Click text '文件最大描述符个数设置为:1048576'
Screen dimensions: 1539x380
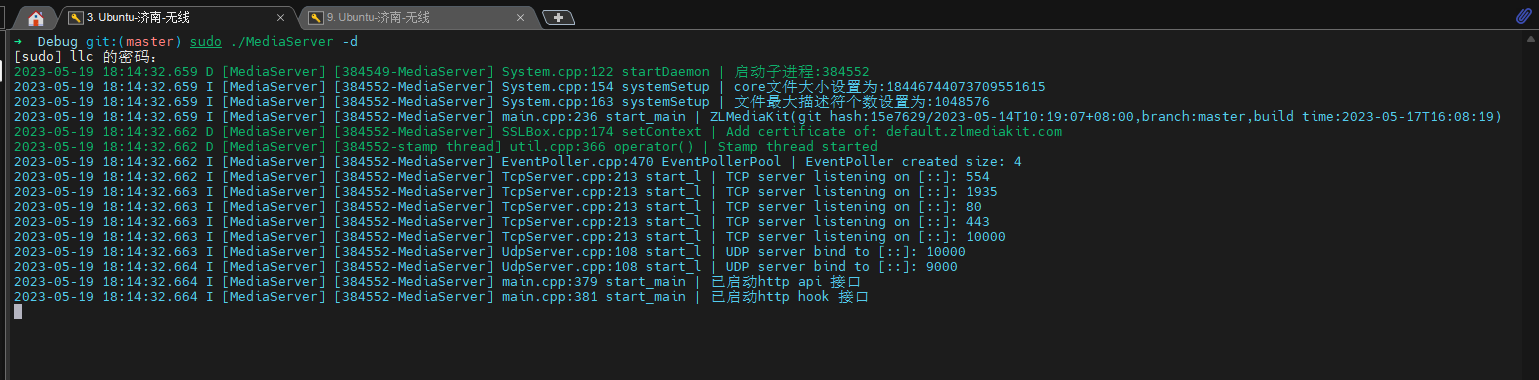(x=861, y=101)
